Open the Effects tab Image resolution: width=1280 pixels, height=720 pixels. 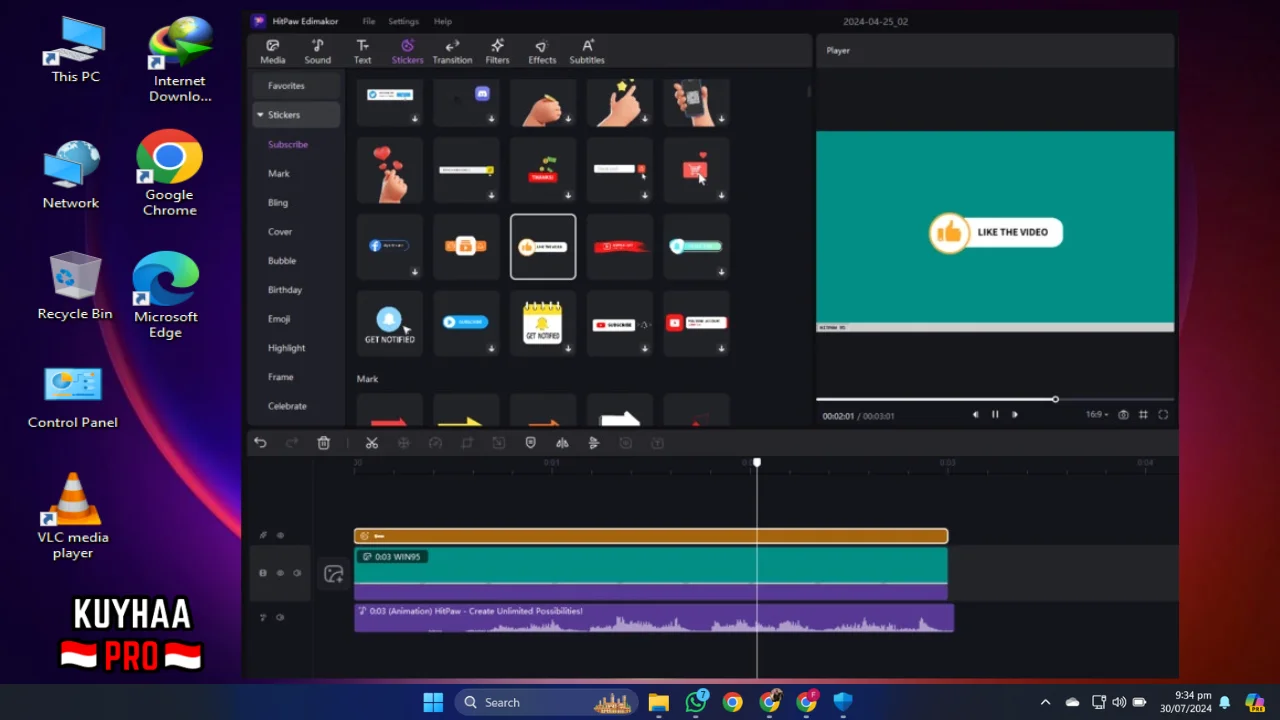click(x=542, y=52)
